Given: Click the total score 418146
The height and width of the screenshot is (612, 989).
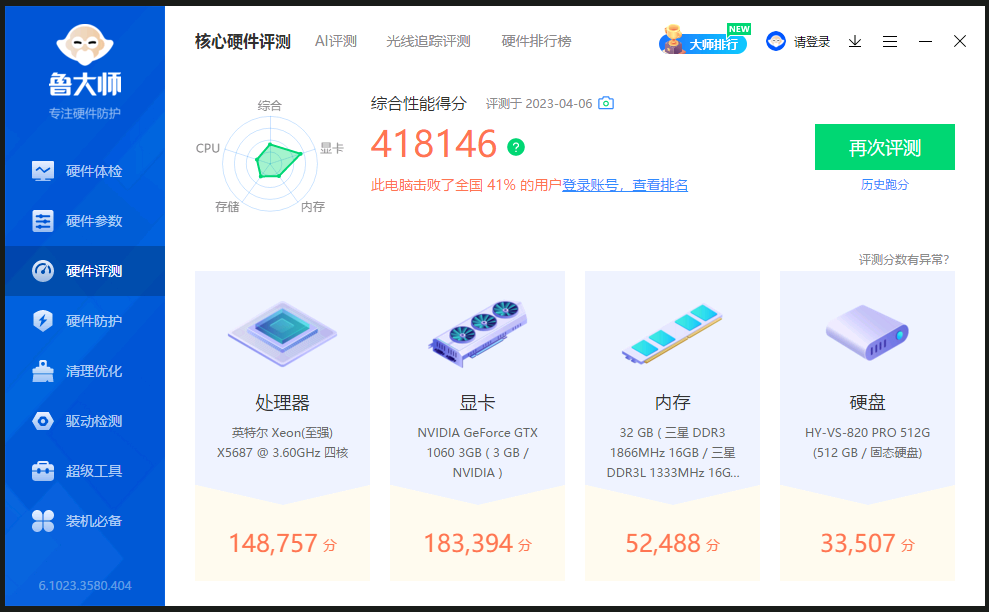Looking at the screenshot, I should point(434,144).
